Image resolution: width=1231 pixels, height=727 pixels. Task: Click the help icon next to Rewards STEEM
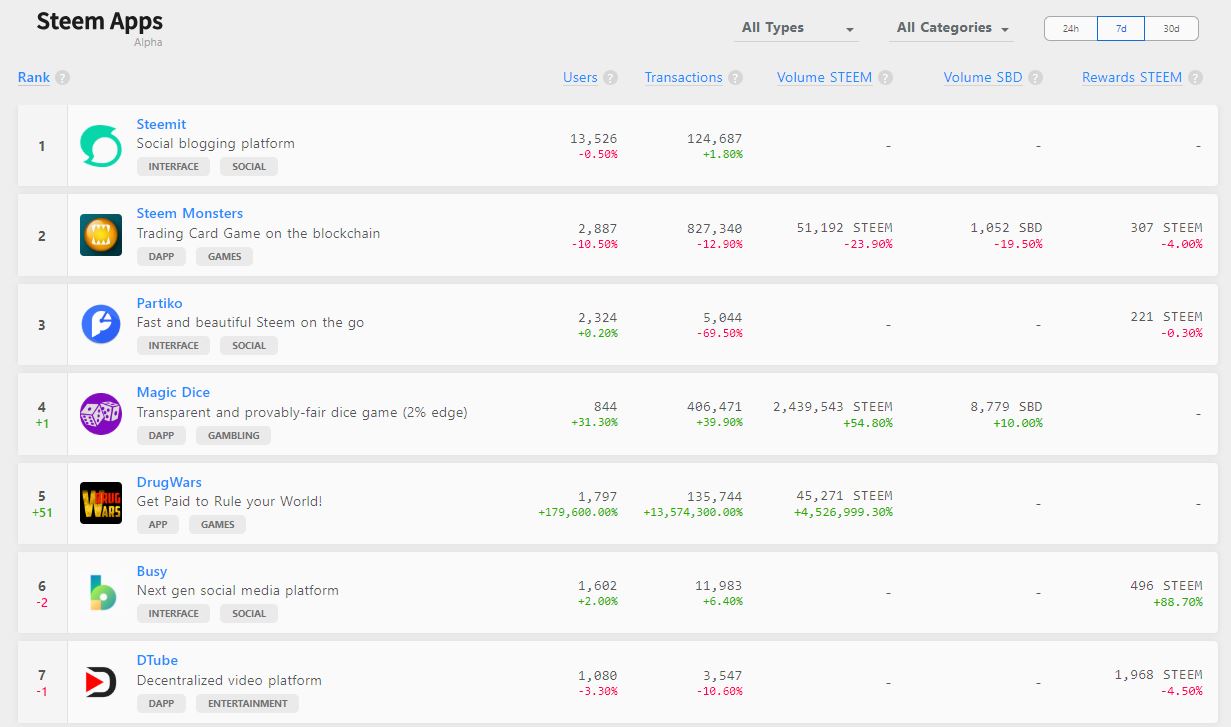click(1193, 78)
